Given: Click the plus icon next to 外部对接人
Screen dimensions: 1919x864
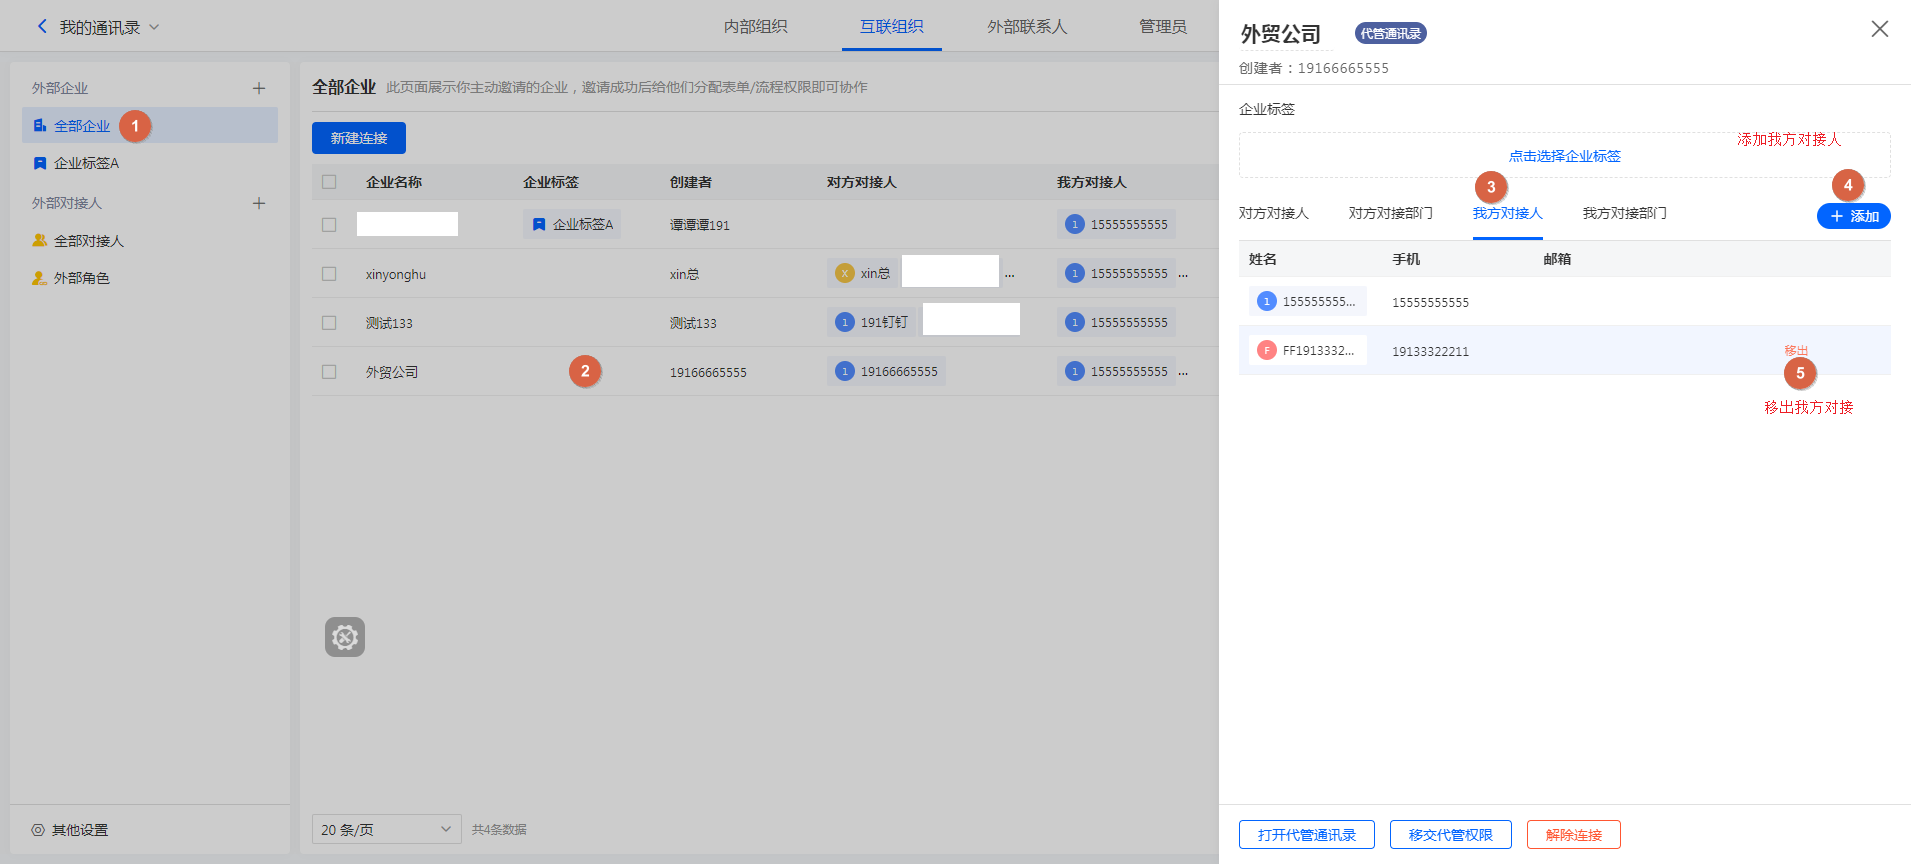Looking at the screenshot, I should [x=259, y=203].
